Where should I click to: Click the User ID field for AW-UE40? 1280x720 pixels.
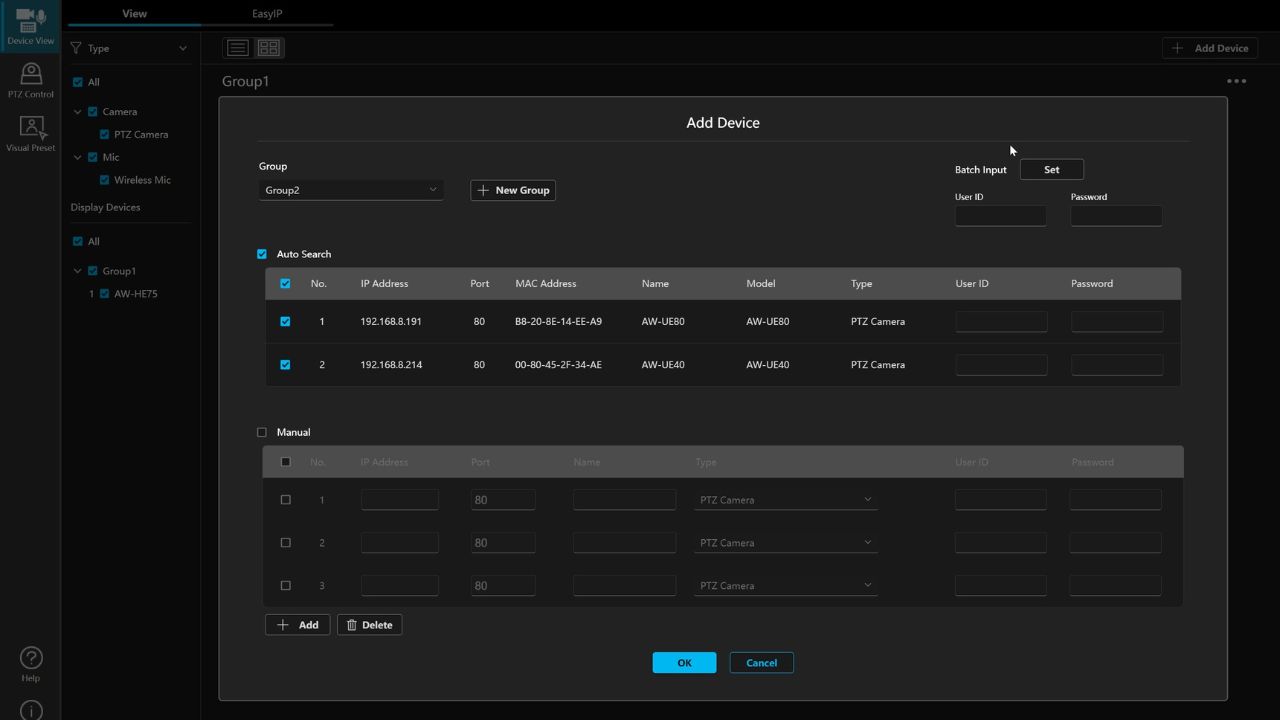pyautogui.click(x=1001, y=364)
